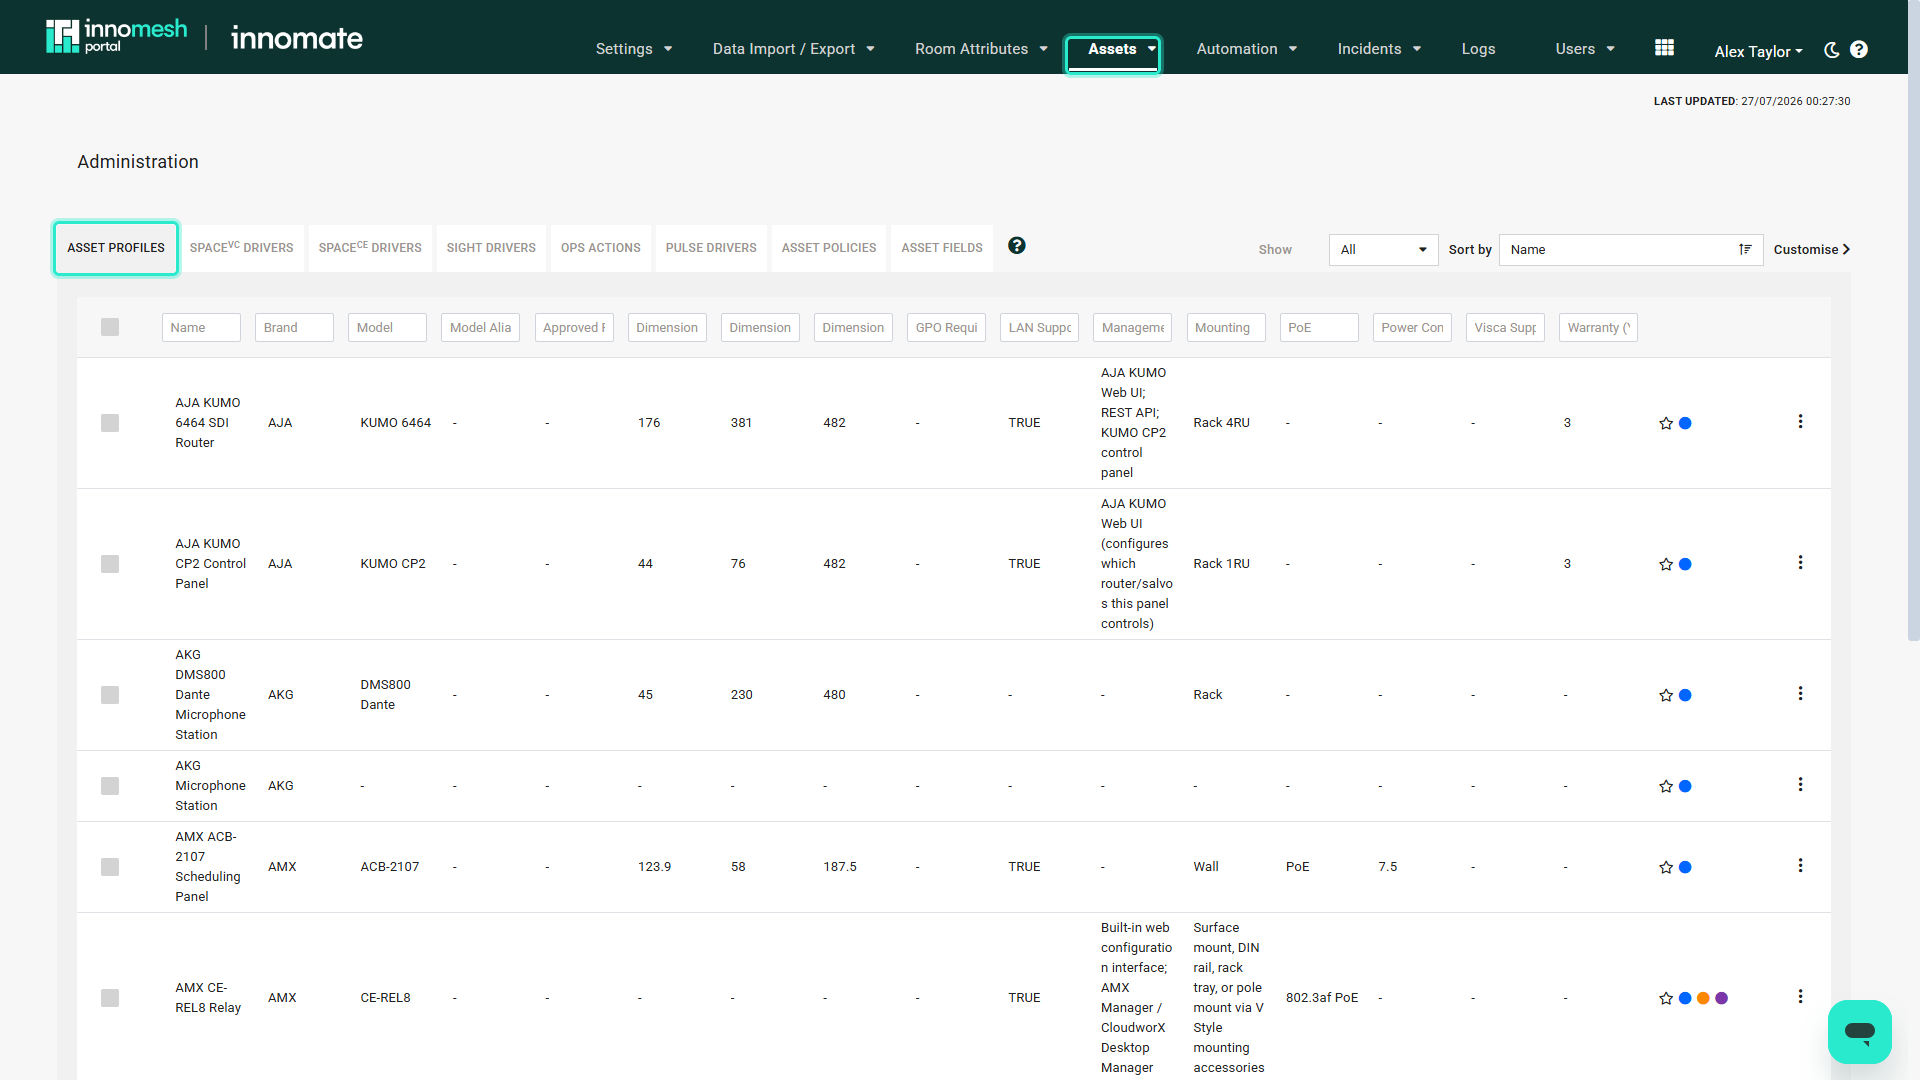
Task: Star the AJA KUMO CP2 Control Panel row
Action: 1666,564
